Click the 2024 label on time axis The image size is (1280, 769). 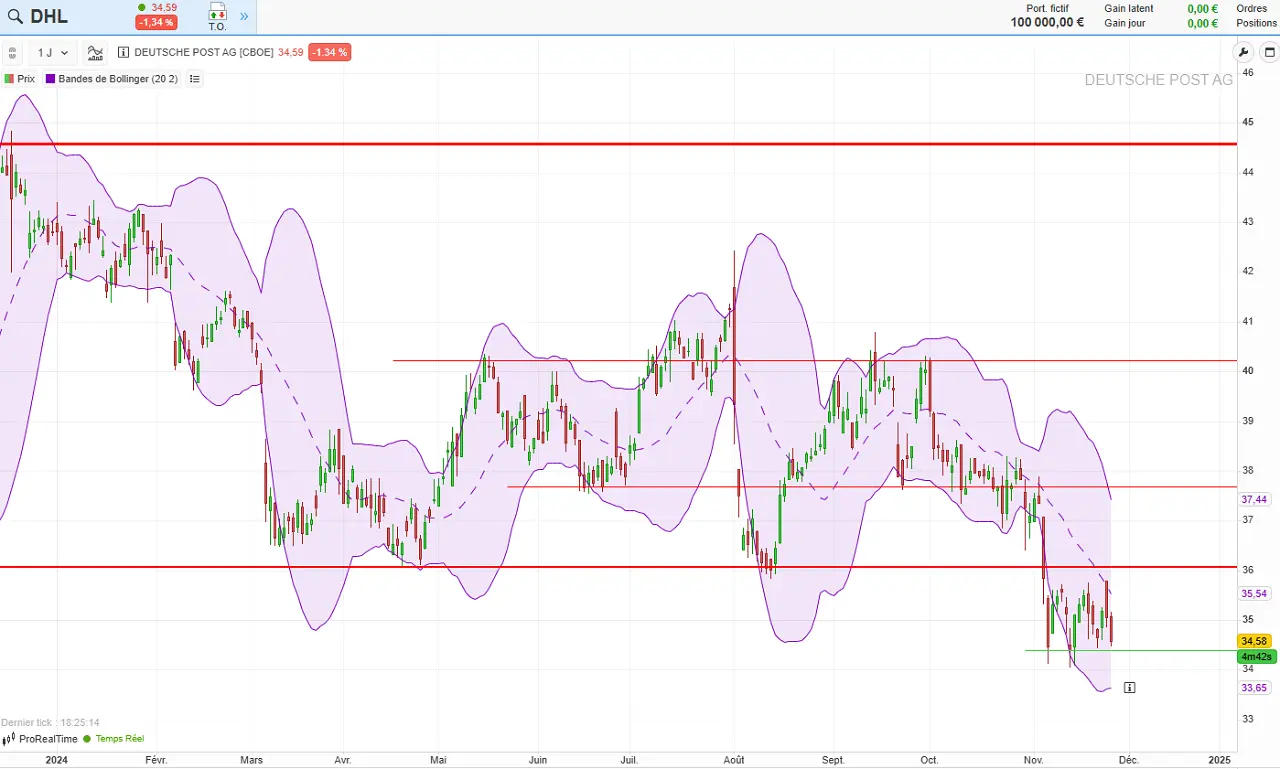click(57, 760)
